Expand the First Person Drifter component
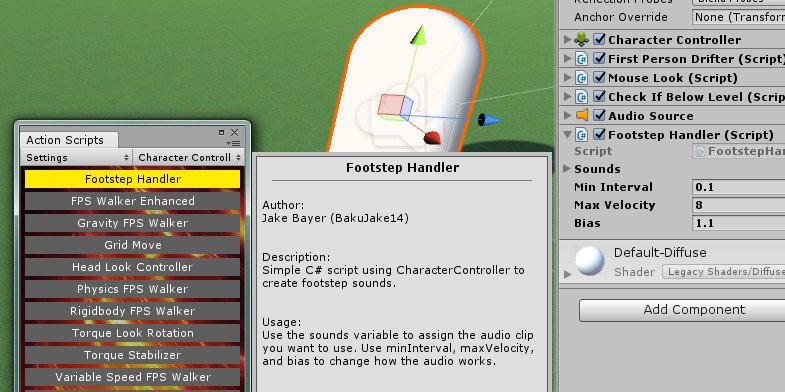Screen dimensions: 785x392 [567, 59]
